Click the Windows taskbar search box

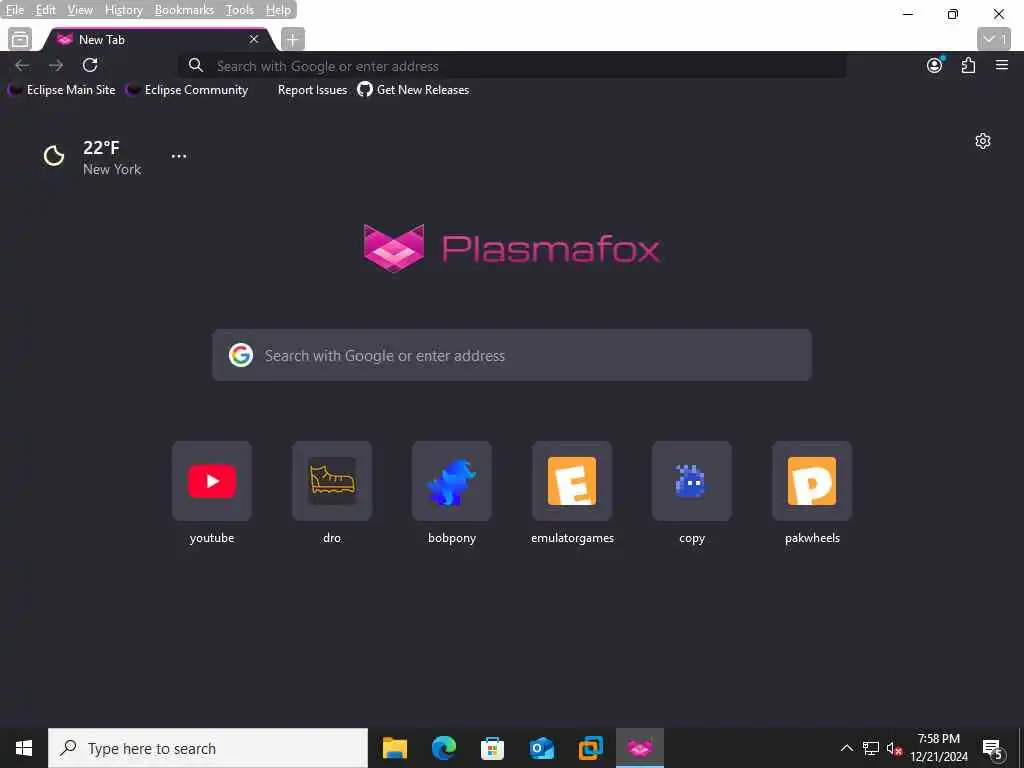[x=208, y=748]
